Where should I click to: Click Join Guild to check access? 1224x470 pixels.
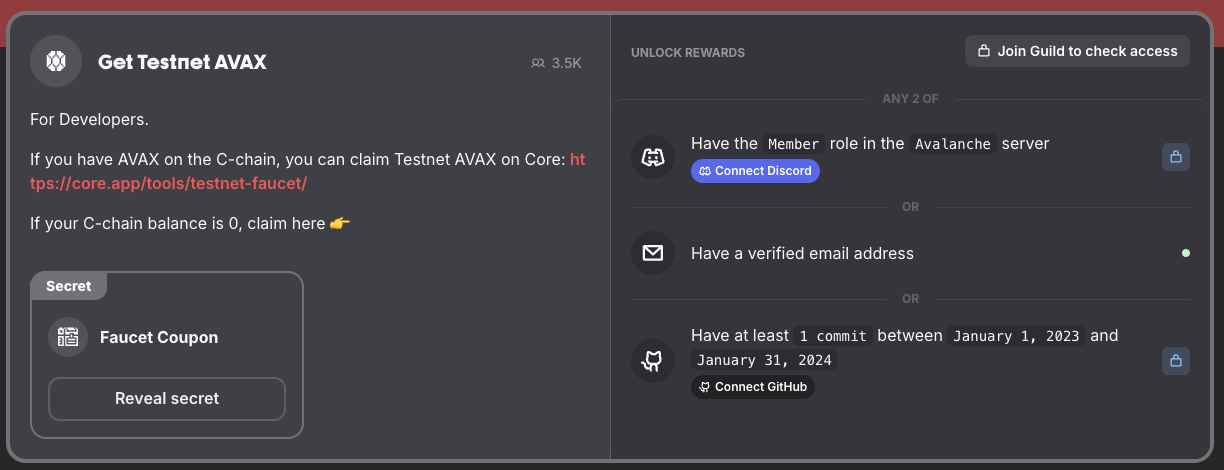coord(1077,51)
